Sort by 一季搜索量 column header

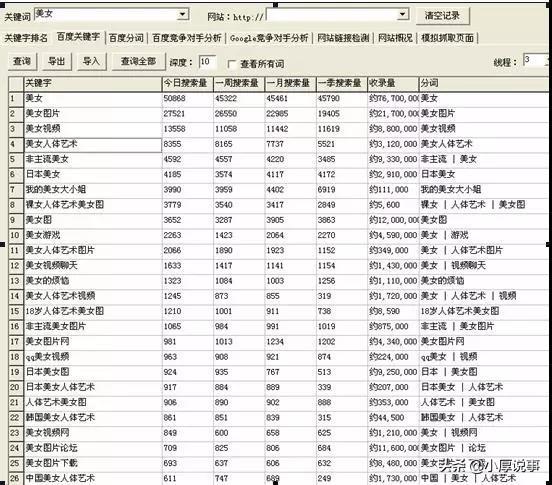[x=341, y=84]
